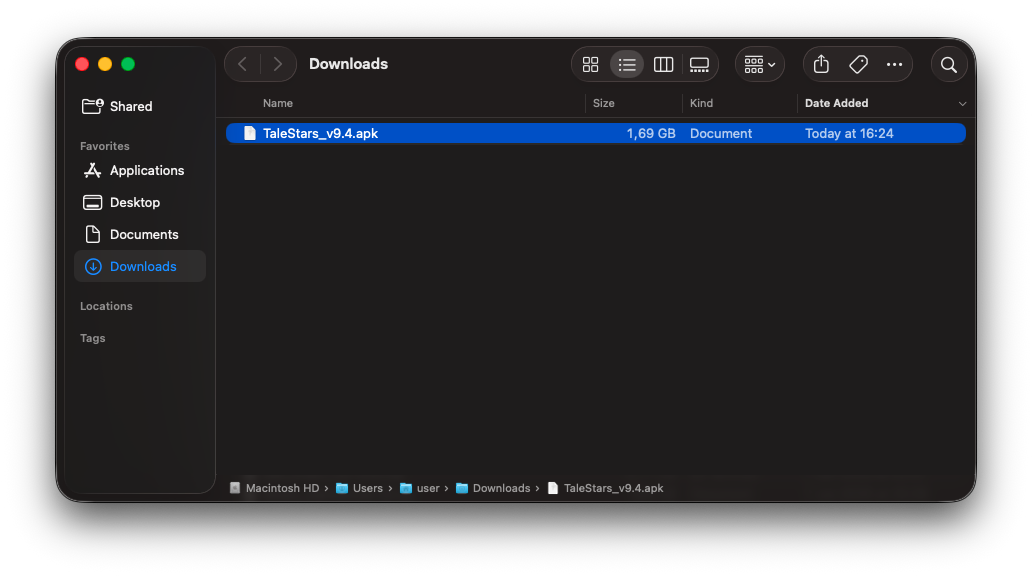Click Downloads in the path bar

tap(502, 488)
